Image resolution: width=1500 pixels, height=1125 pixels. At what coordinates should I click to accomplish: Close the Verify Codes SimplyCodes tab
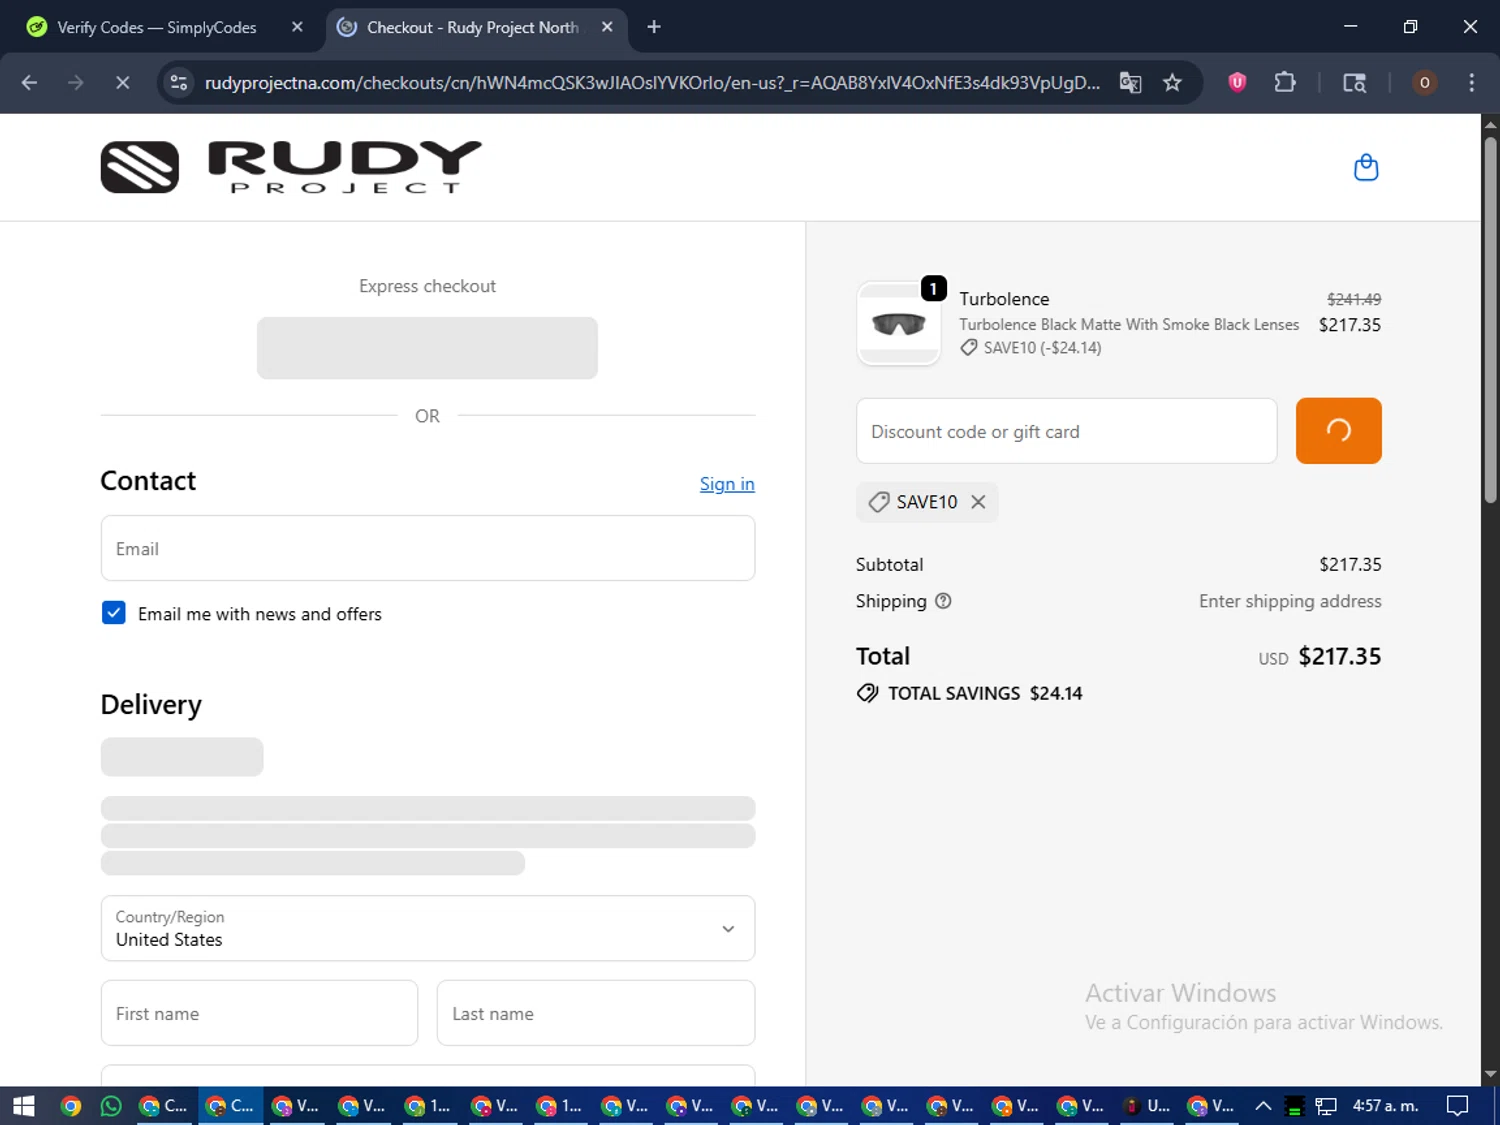click(x=297, y=27)
